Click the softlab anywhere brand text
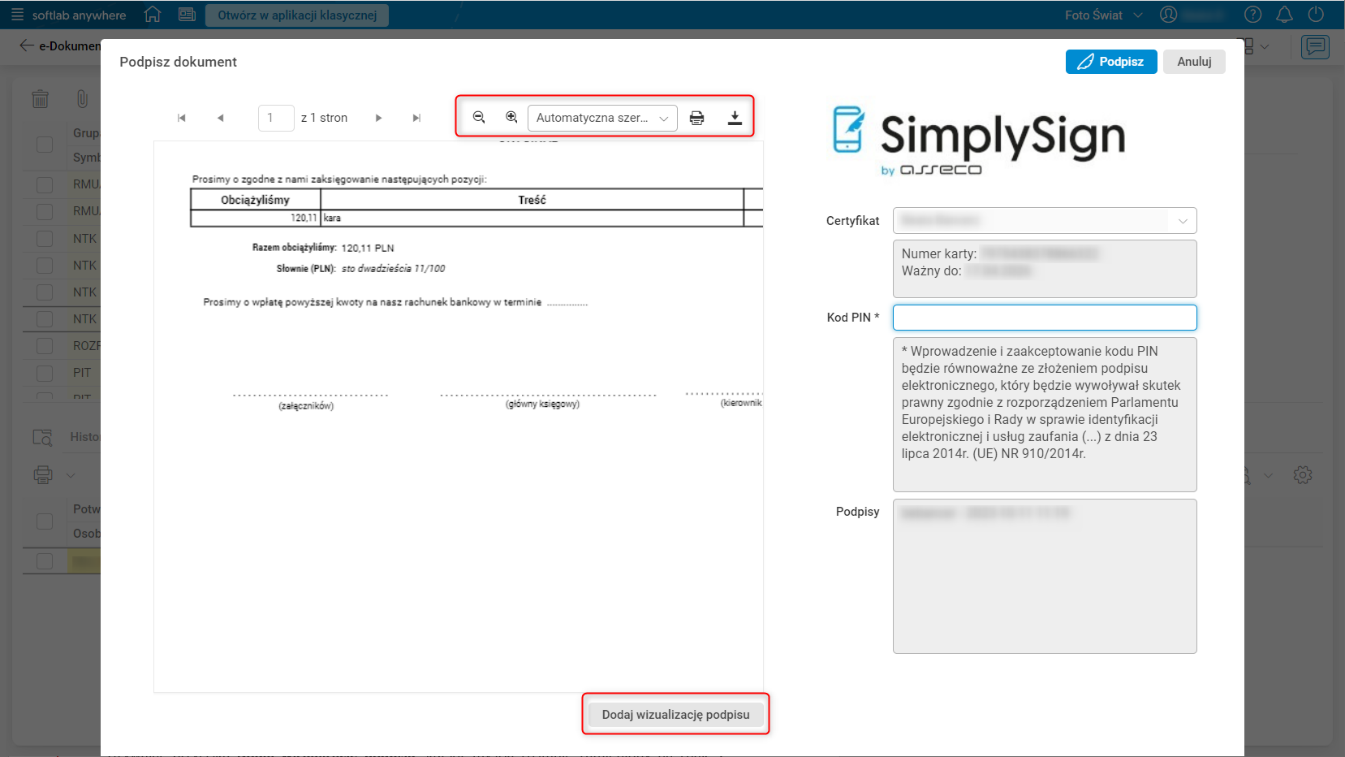 (x=79, y=15)
